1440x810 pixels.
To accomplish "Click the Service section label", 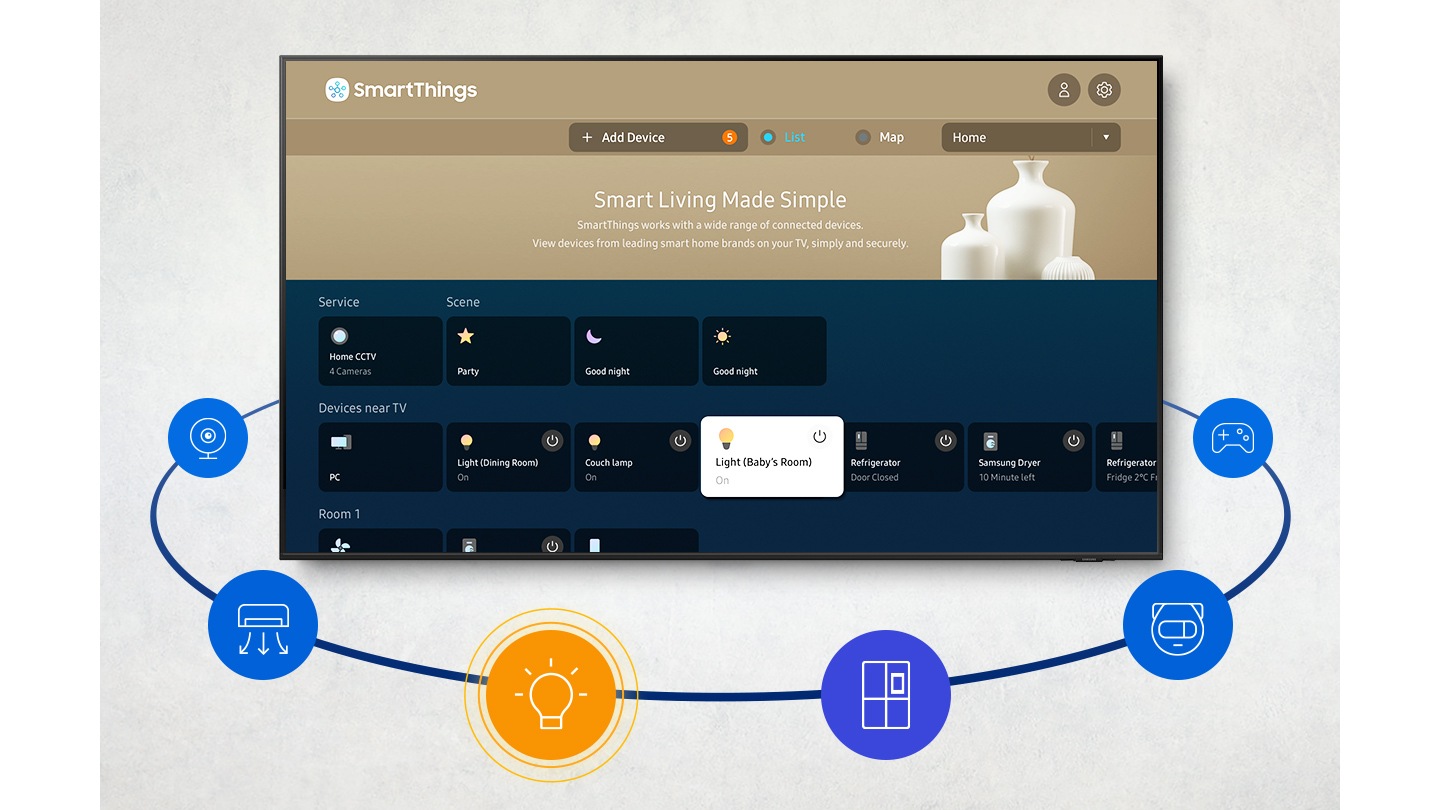I will click(x=339, y=302).
